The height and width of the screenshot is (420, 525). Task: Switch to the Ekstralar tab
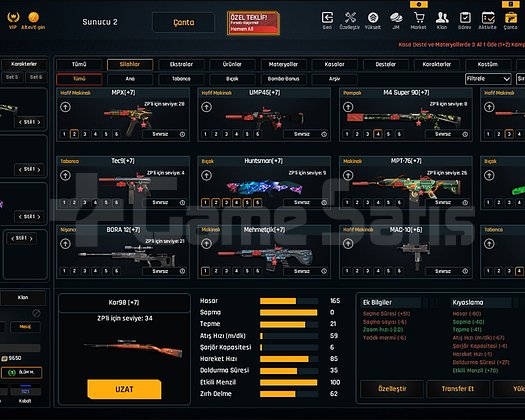tap(181, 64)
